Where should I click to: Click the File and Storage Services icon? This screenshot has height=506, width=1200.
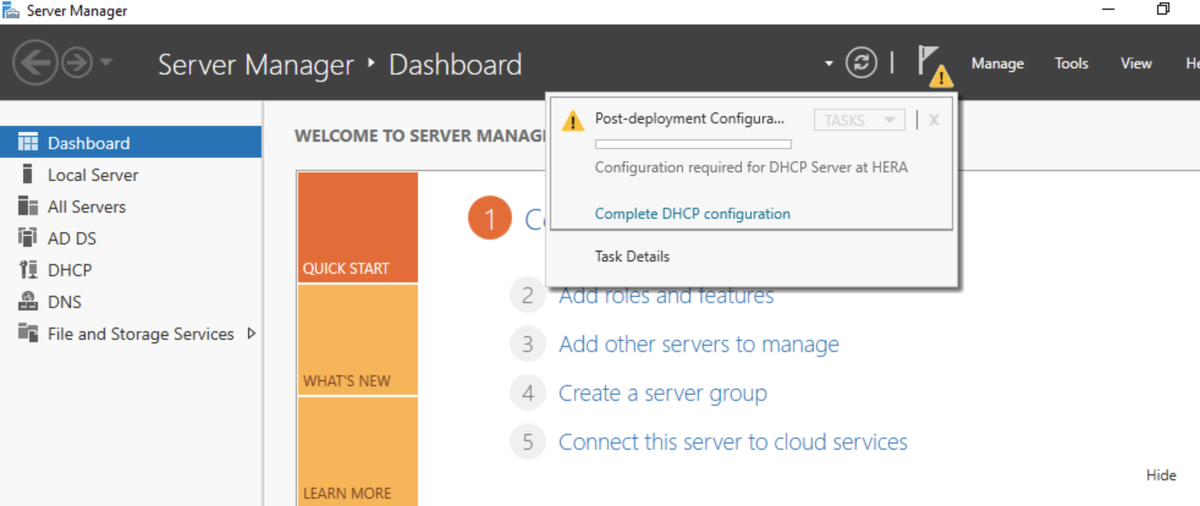(28, 333)
